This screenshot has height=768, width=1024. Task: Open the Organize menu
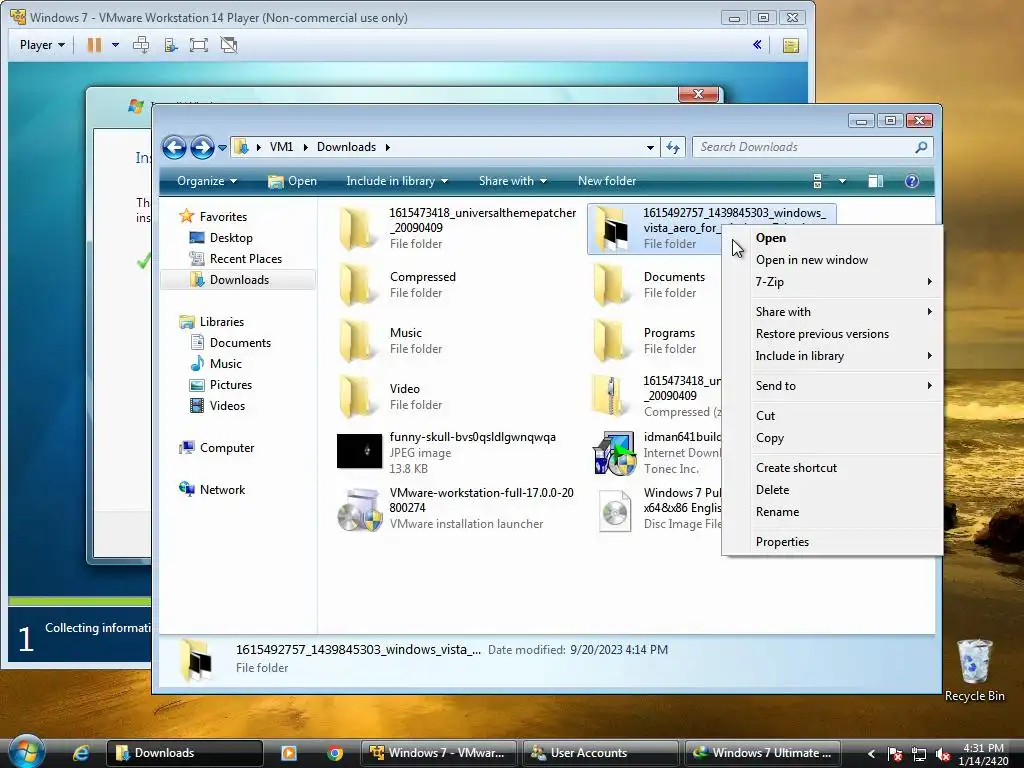pos(207,181)
